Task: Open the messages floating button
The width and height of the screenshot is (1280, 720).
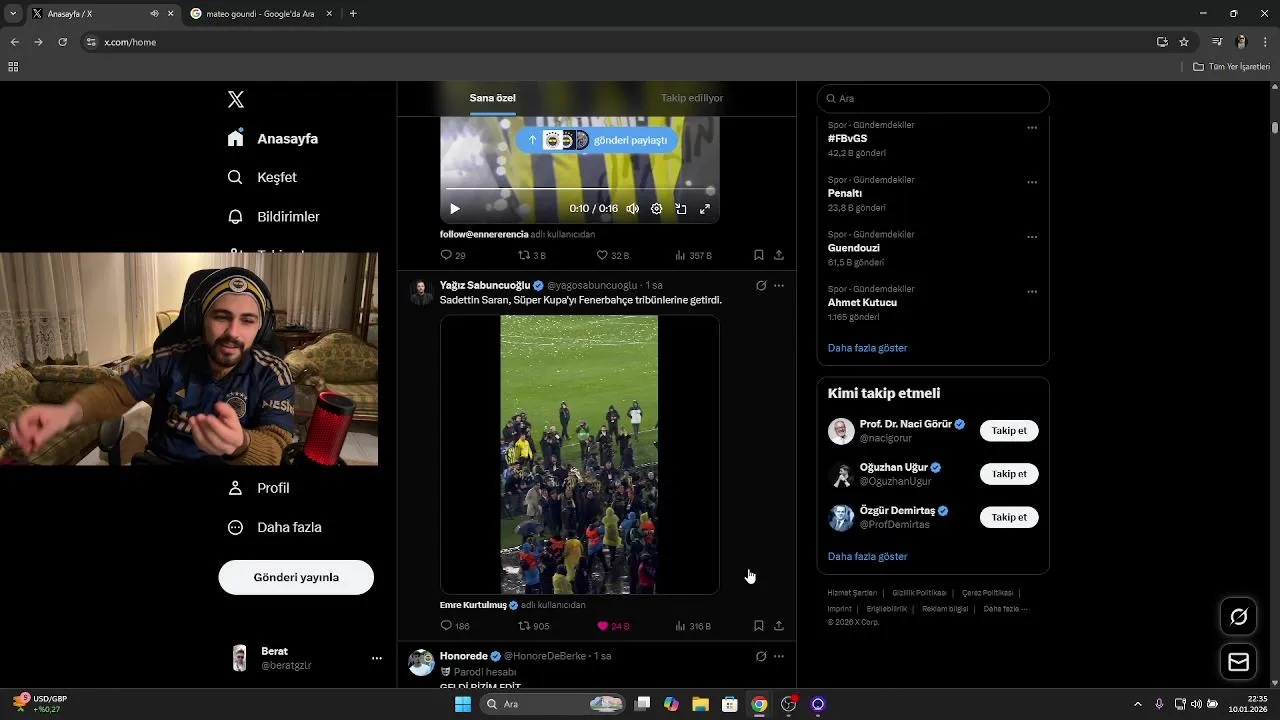Action: click(1239, 662)
